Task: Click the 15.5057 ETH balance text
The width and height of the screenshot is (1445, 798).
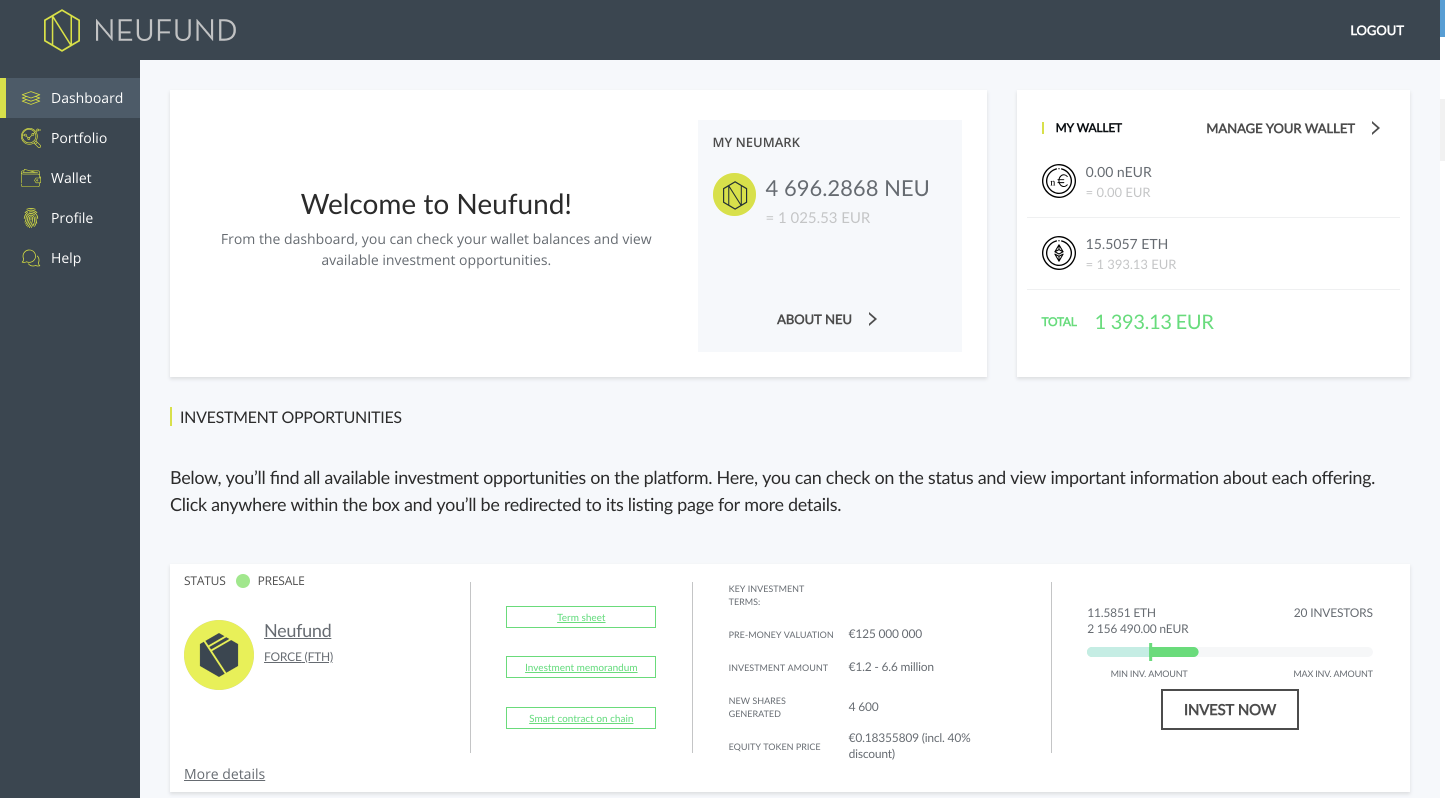Action: [1126, 244]
